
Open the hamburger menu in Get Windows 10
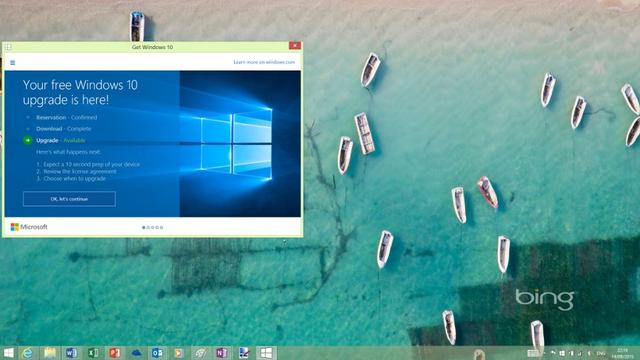pos(13,62)
